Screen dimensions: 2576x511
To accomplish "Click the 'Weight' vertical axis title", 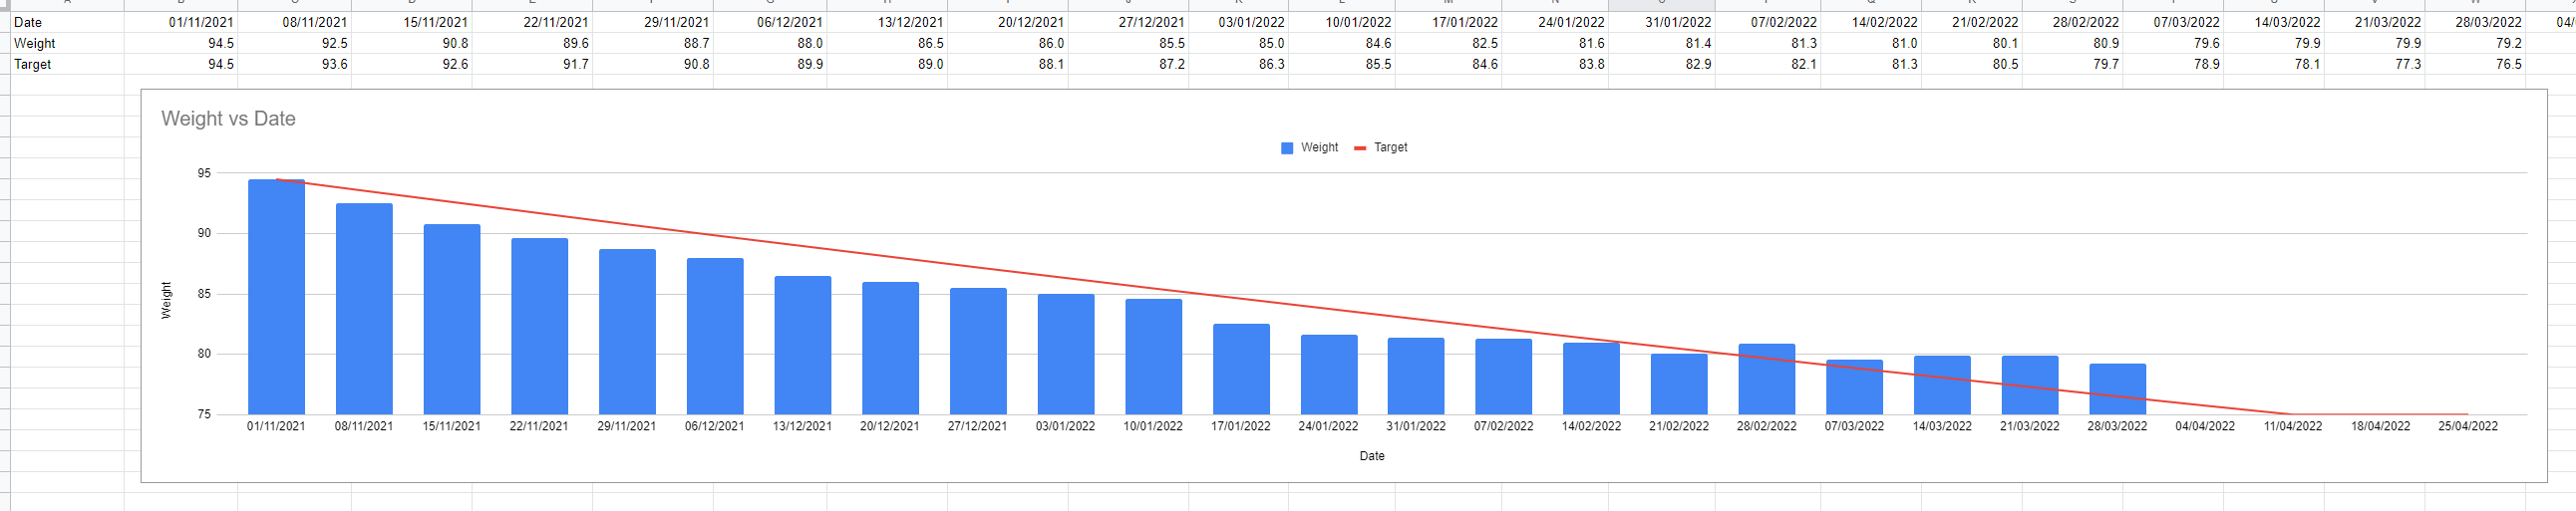I will 167,300.
